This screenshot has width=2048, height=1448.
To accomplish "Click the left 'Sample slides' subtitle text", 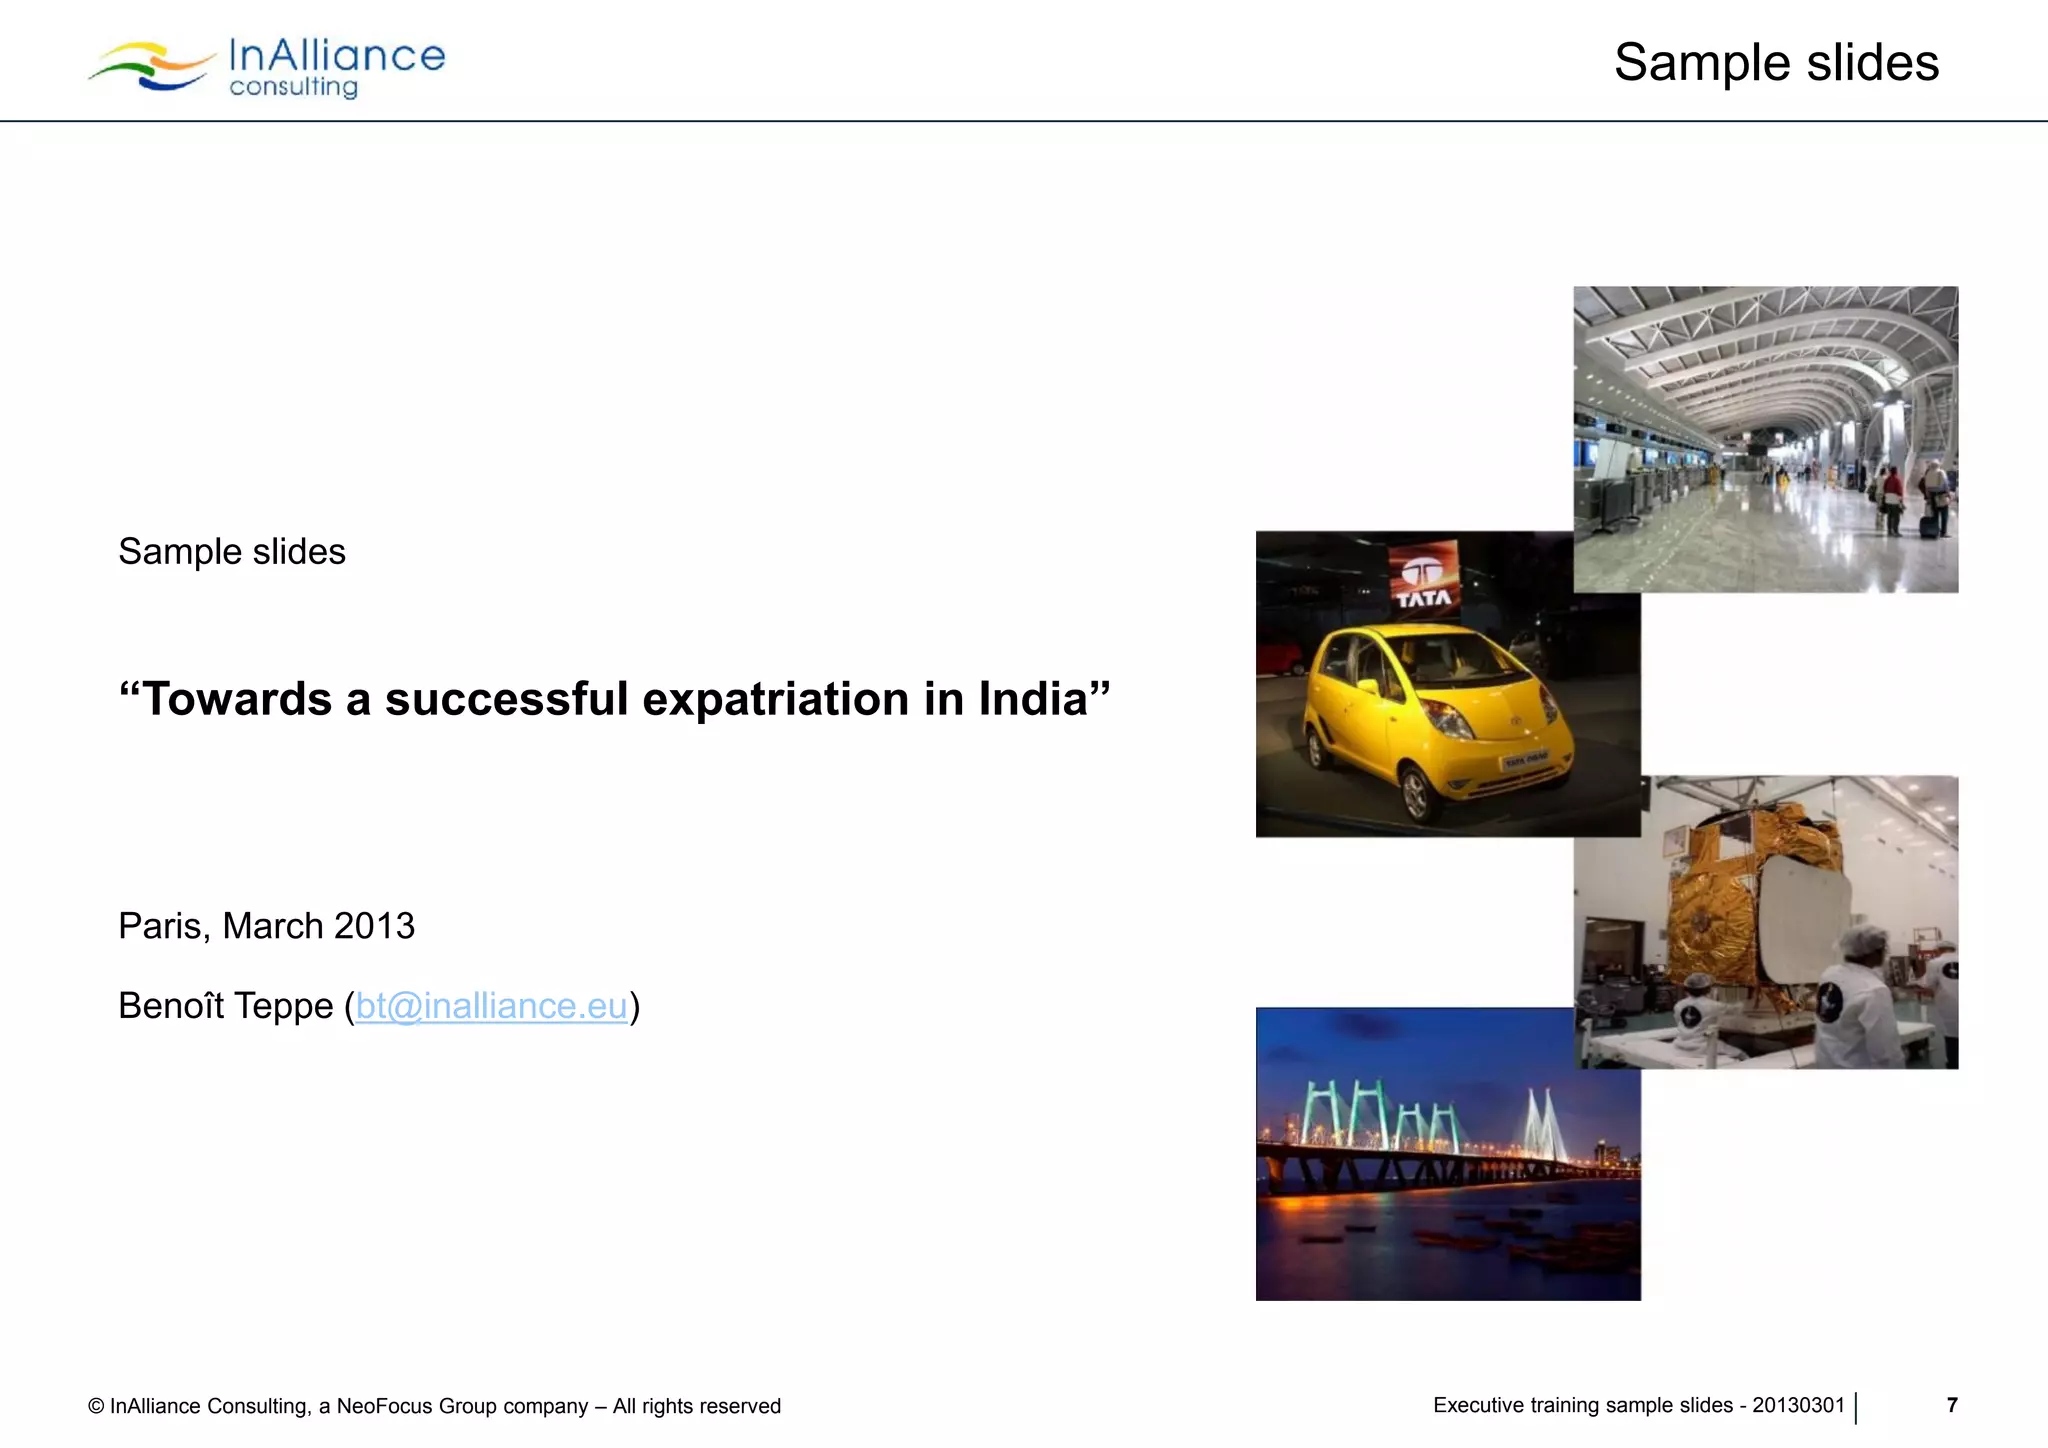I will point(232,552).
